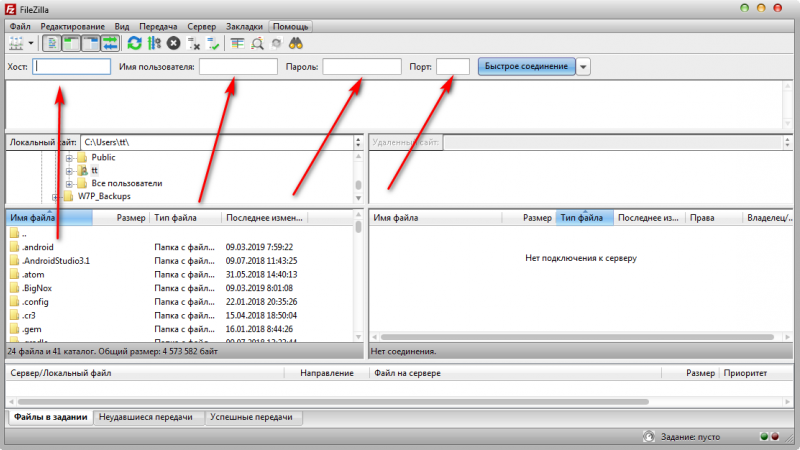Click remote Тип файла column header
The width and height of the screenshot is (800, 450).
(x=585, y=218)
